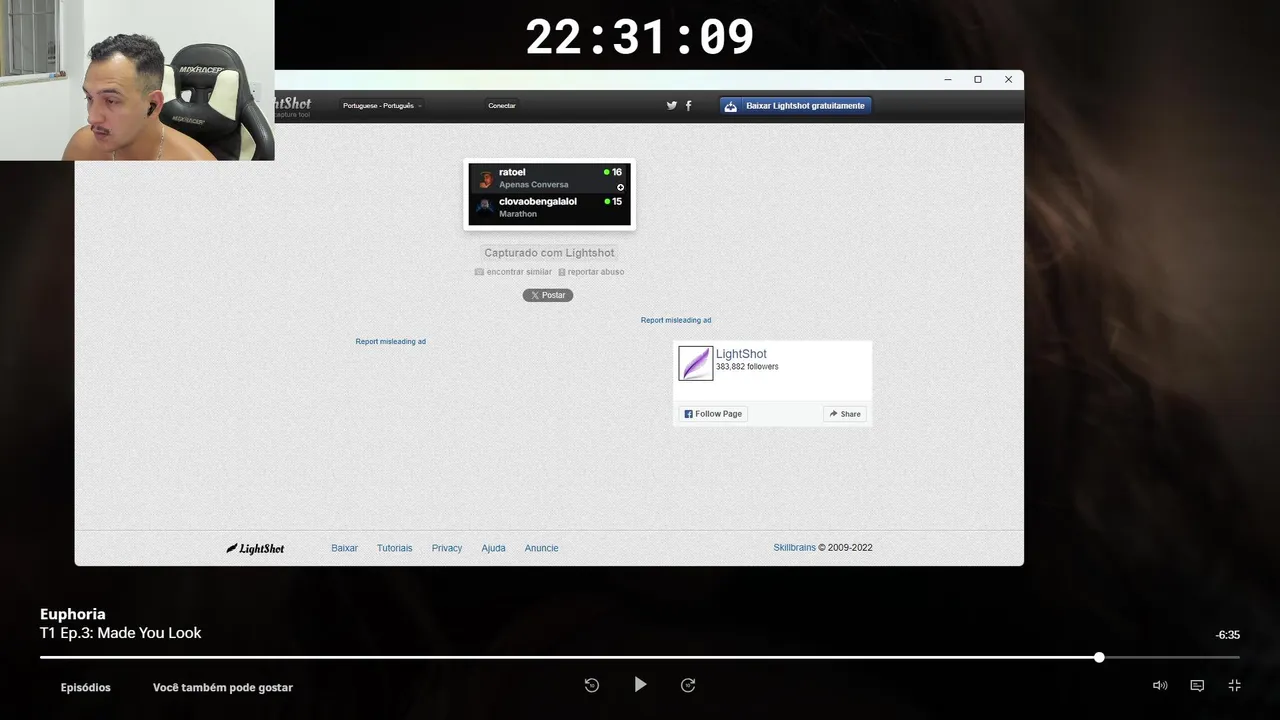
Task: Click the Facebook Share button
Action: click(845, 414)
